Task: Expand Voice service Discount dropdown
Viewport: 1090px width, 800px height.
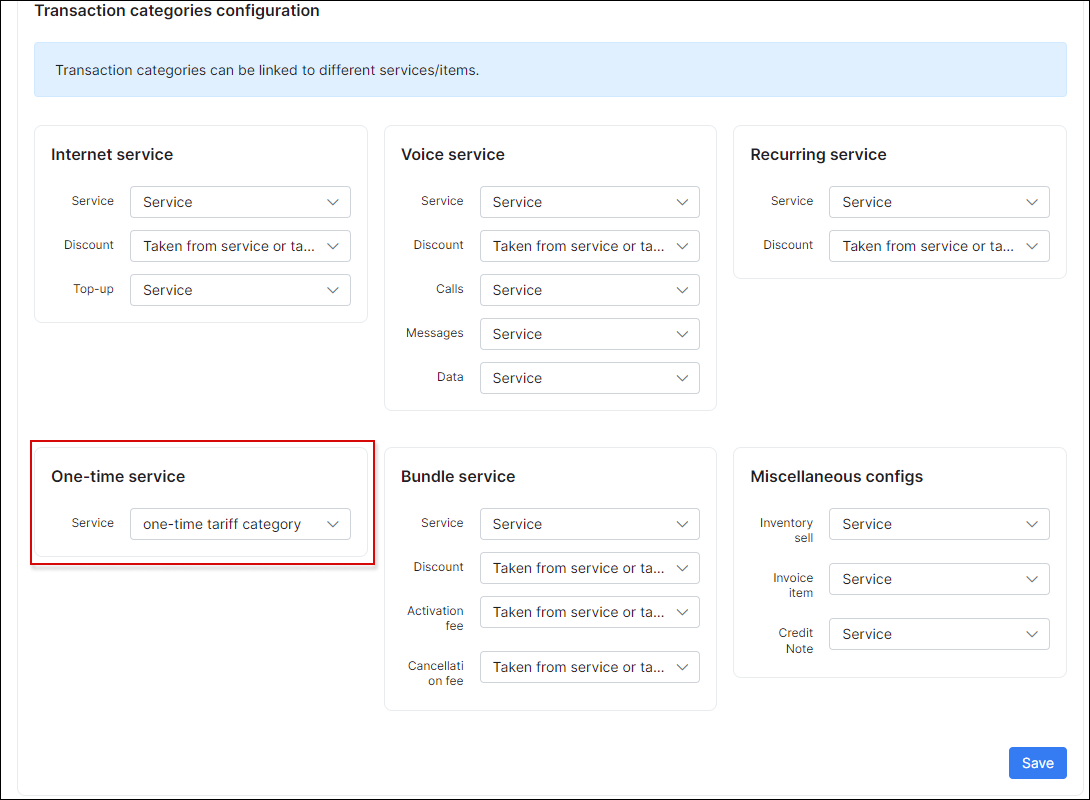Action: coord(589,246)
